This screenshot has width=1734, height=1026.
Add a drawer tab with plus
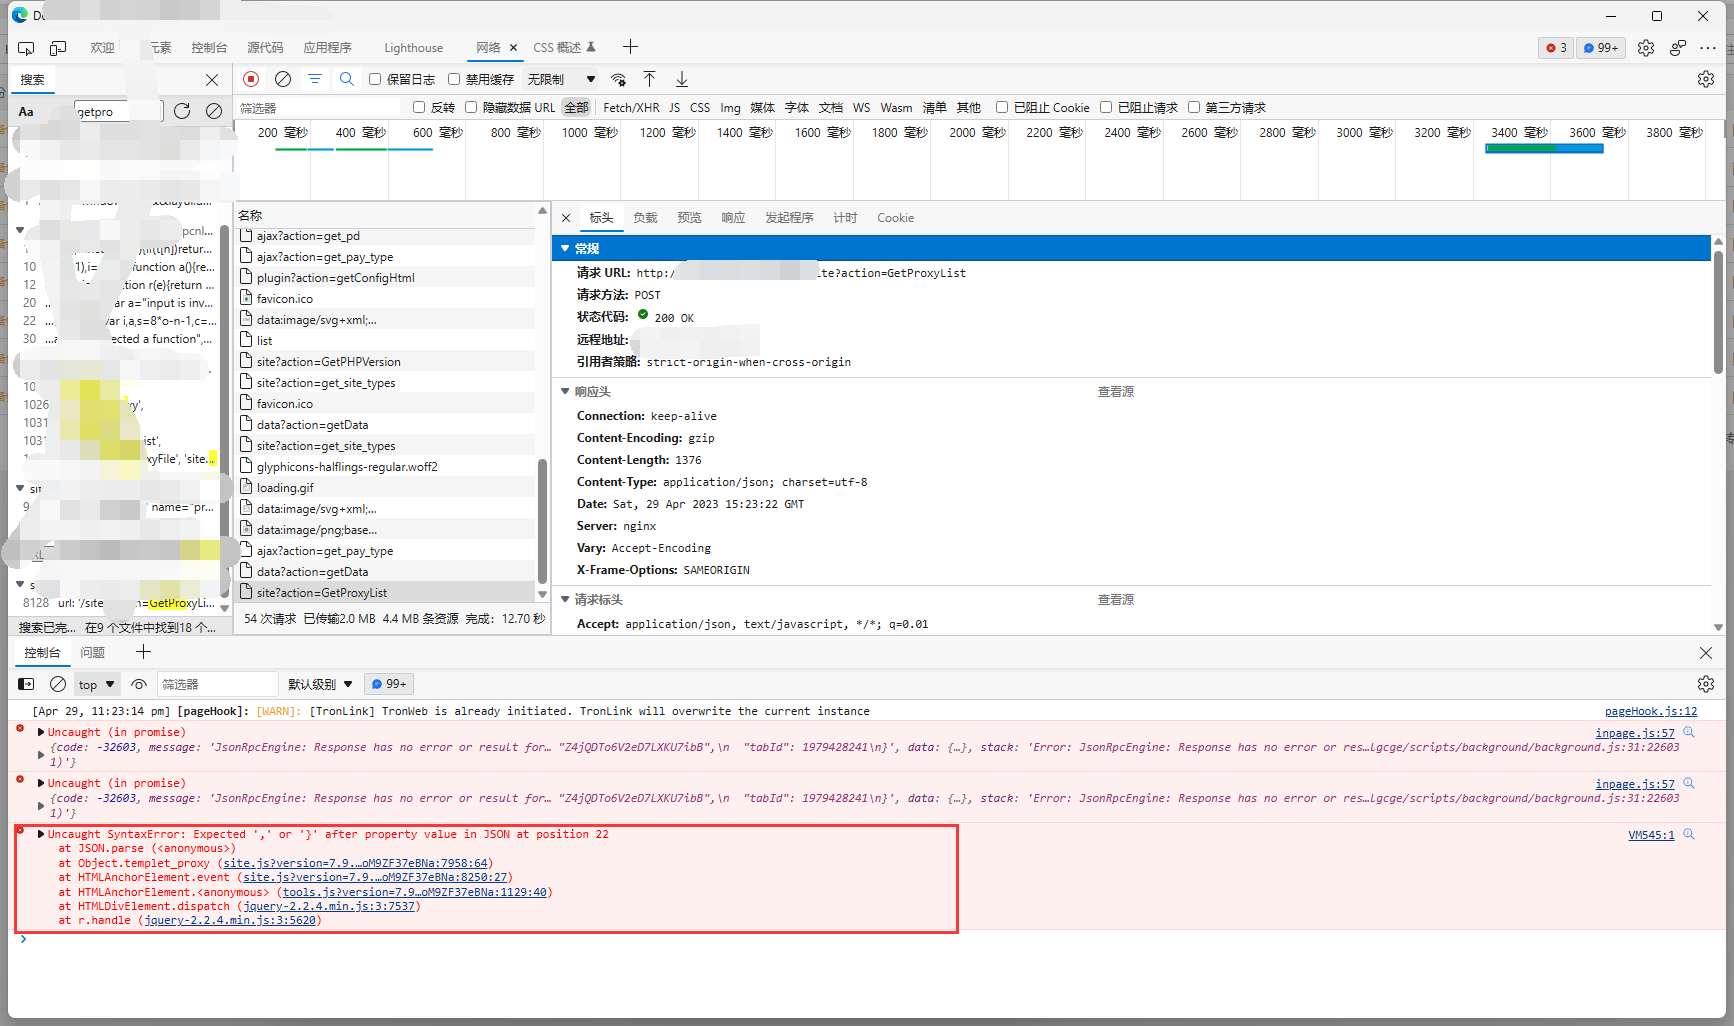pos(143,652)
